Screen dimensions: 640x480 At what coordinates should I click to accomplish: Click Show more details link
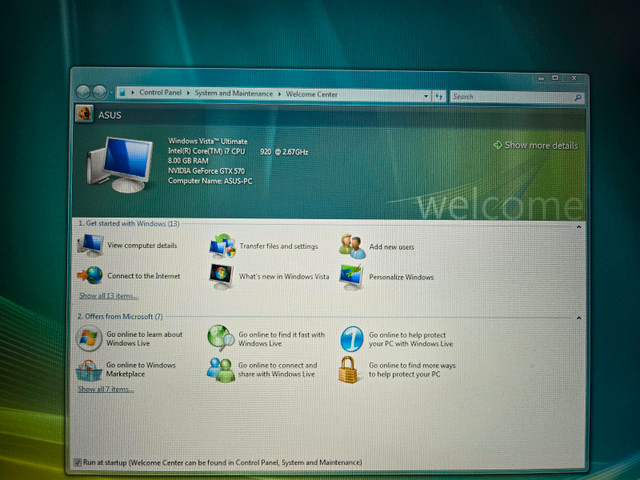[541, 145]
